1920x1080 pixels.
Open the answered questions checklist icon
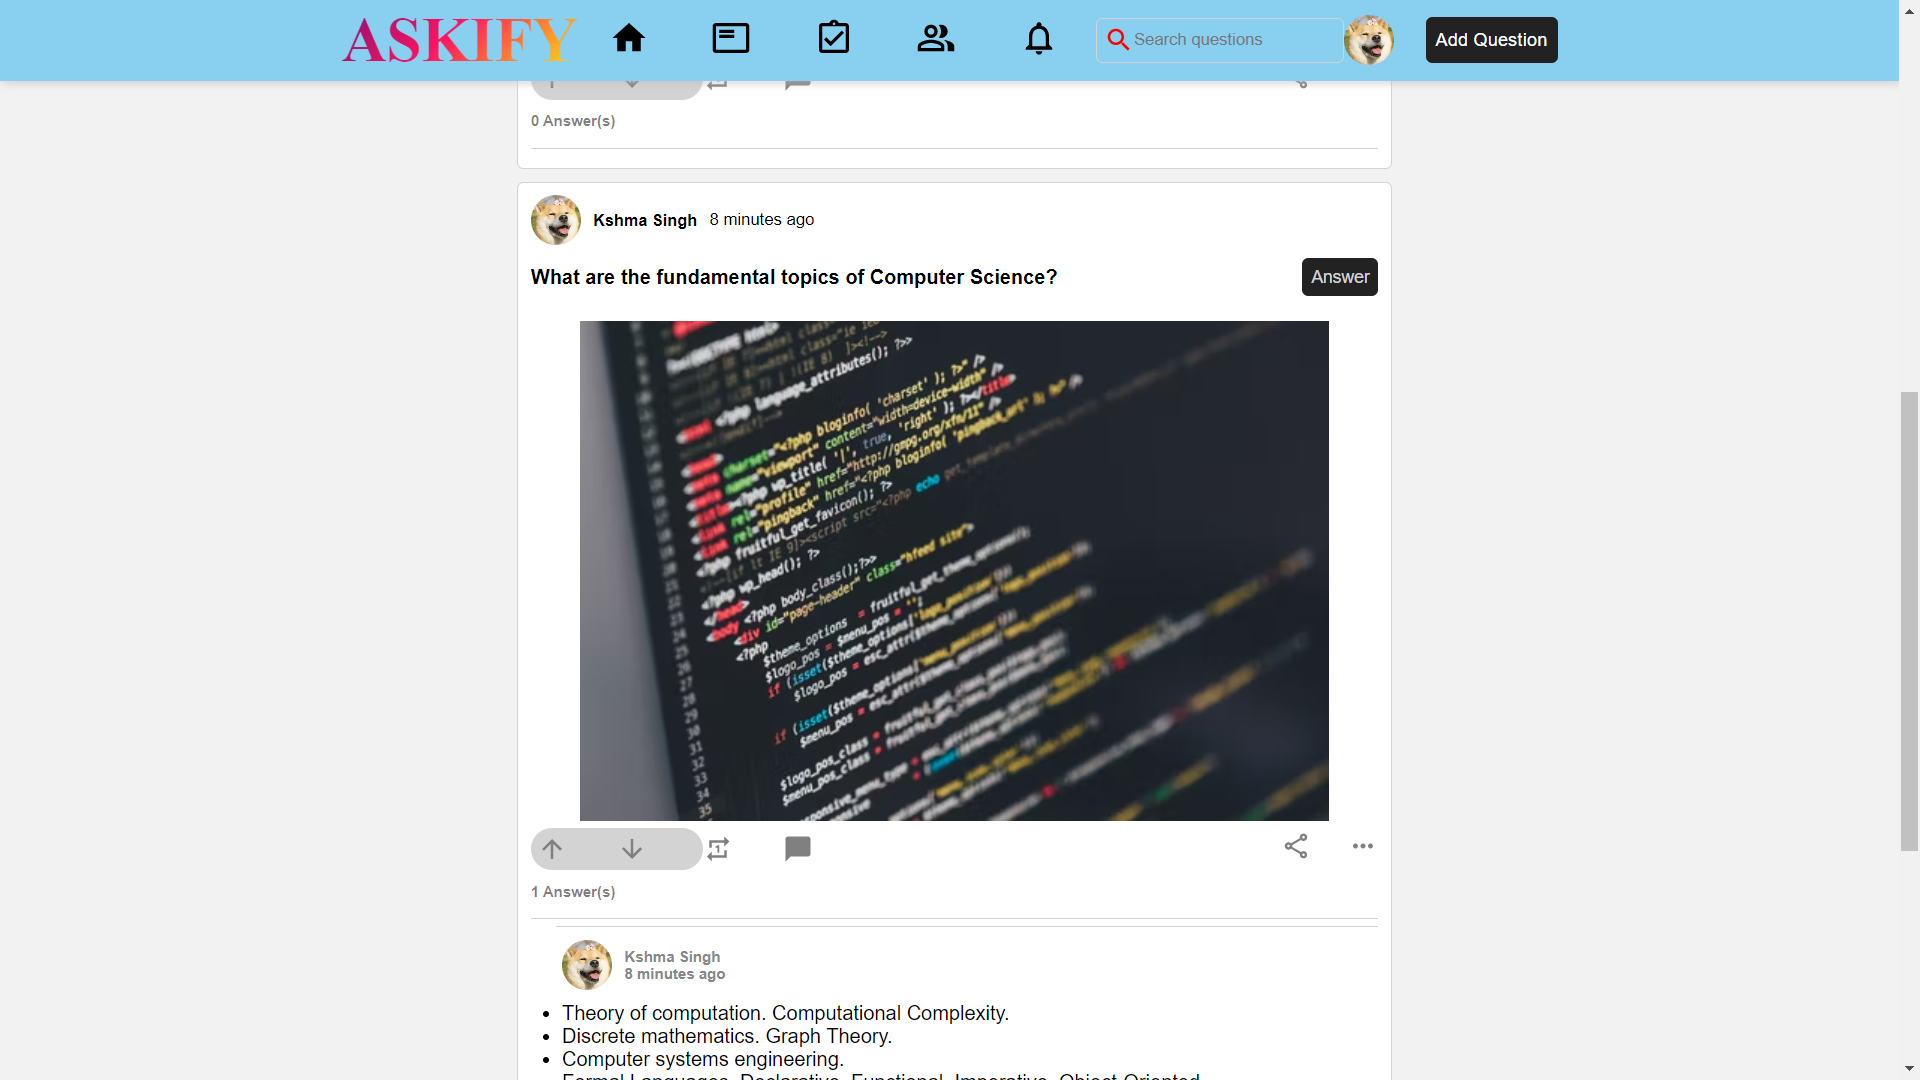point(835,38)
